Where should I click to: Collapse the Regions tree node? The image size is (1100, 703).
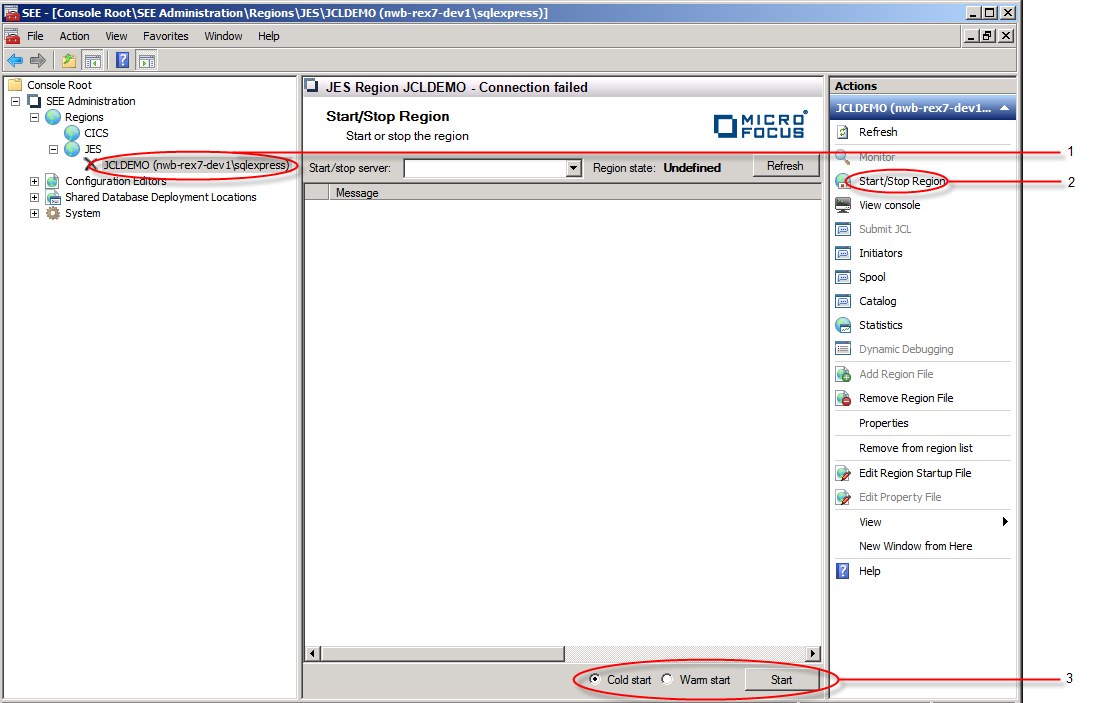point(35,117)
